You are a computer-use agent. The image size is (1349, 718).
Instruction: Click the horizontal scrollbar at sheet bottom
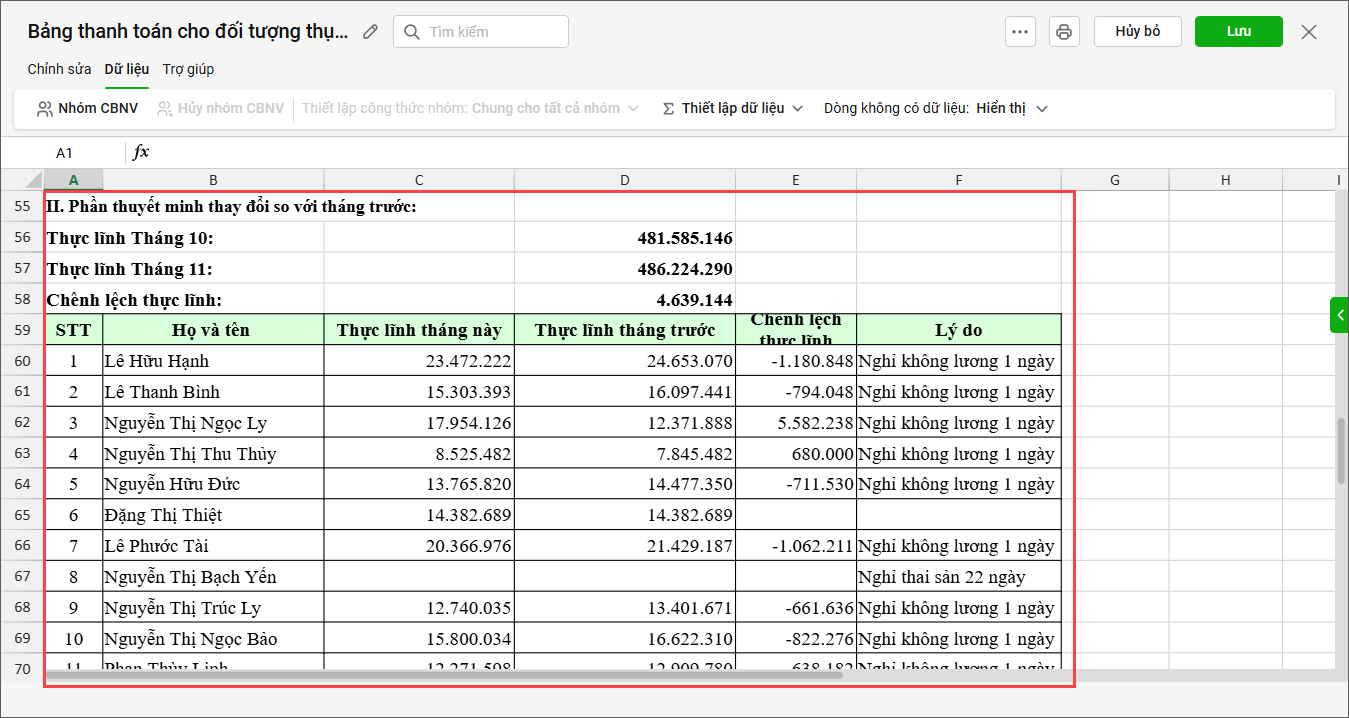pos(445,675)
